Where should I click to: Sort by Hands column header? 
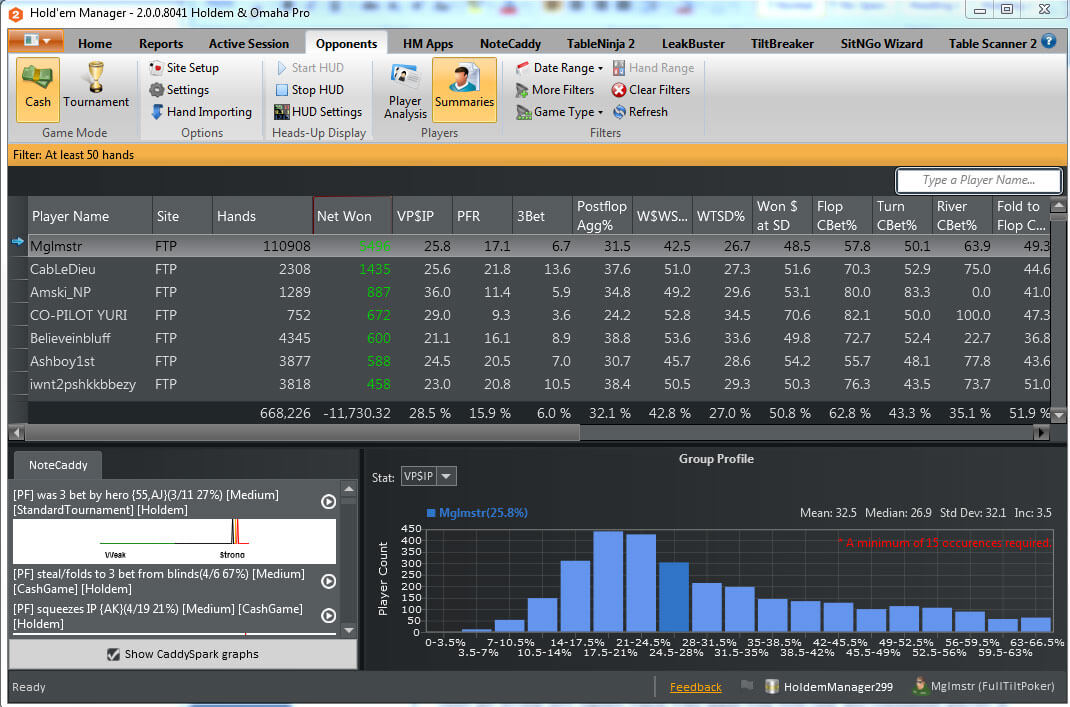(263, 216)
